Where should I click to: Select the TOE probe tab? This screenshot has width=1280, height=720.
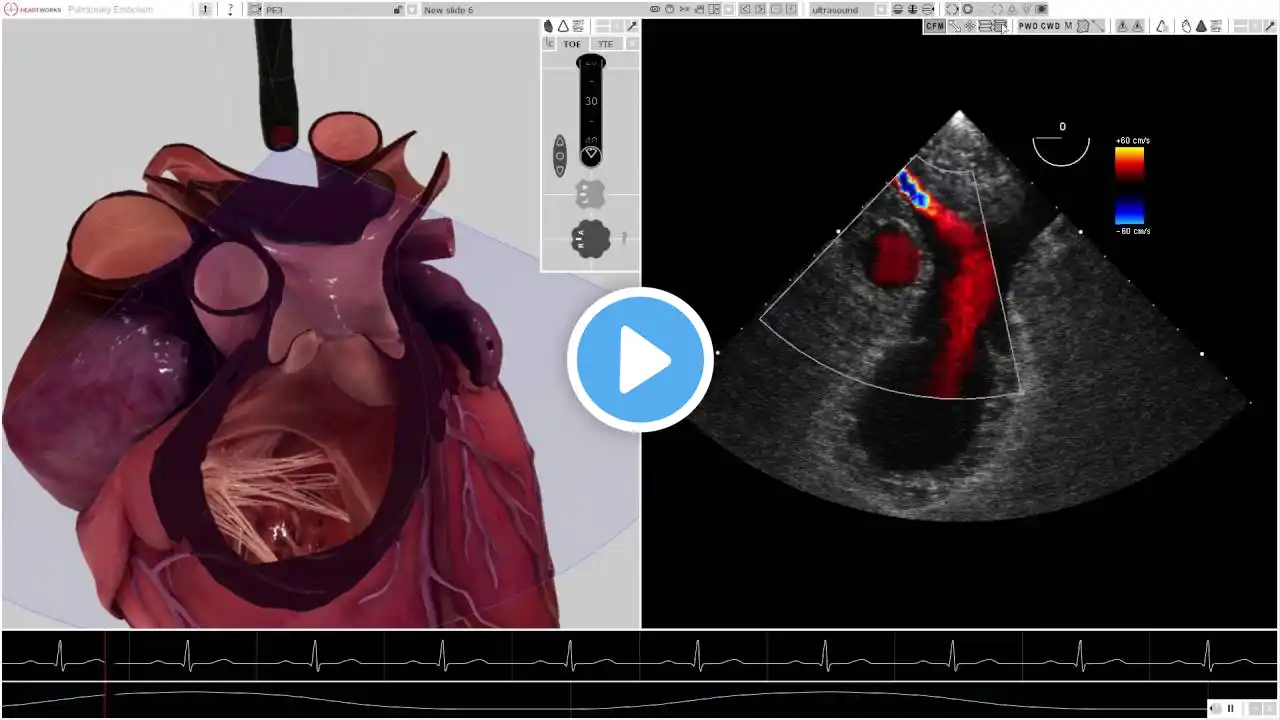[x=572, y=44]
